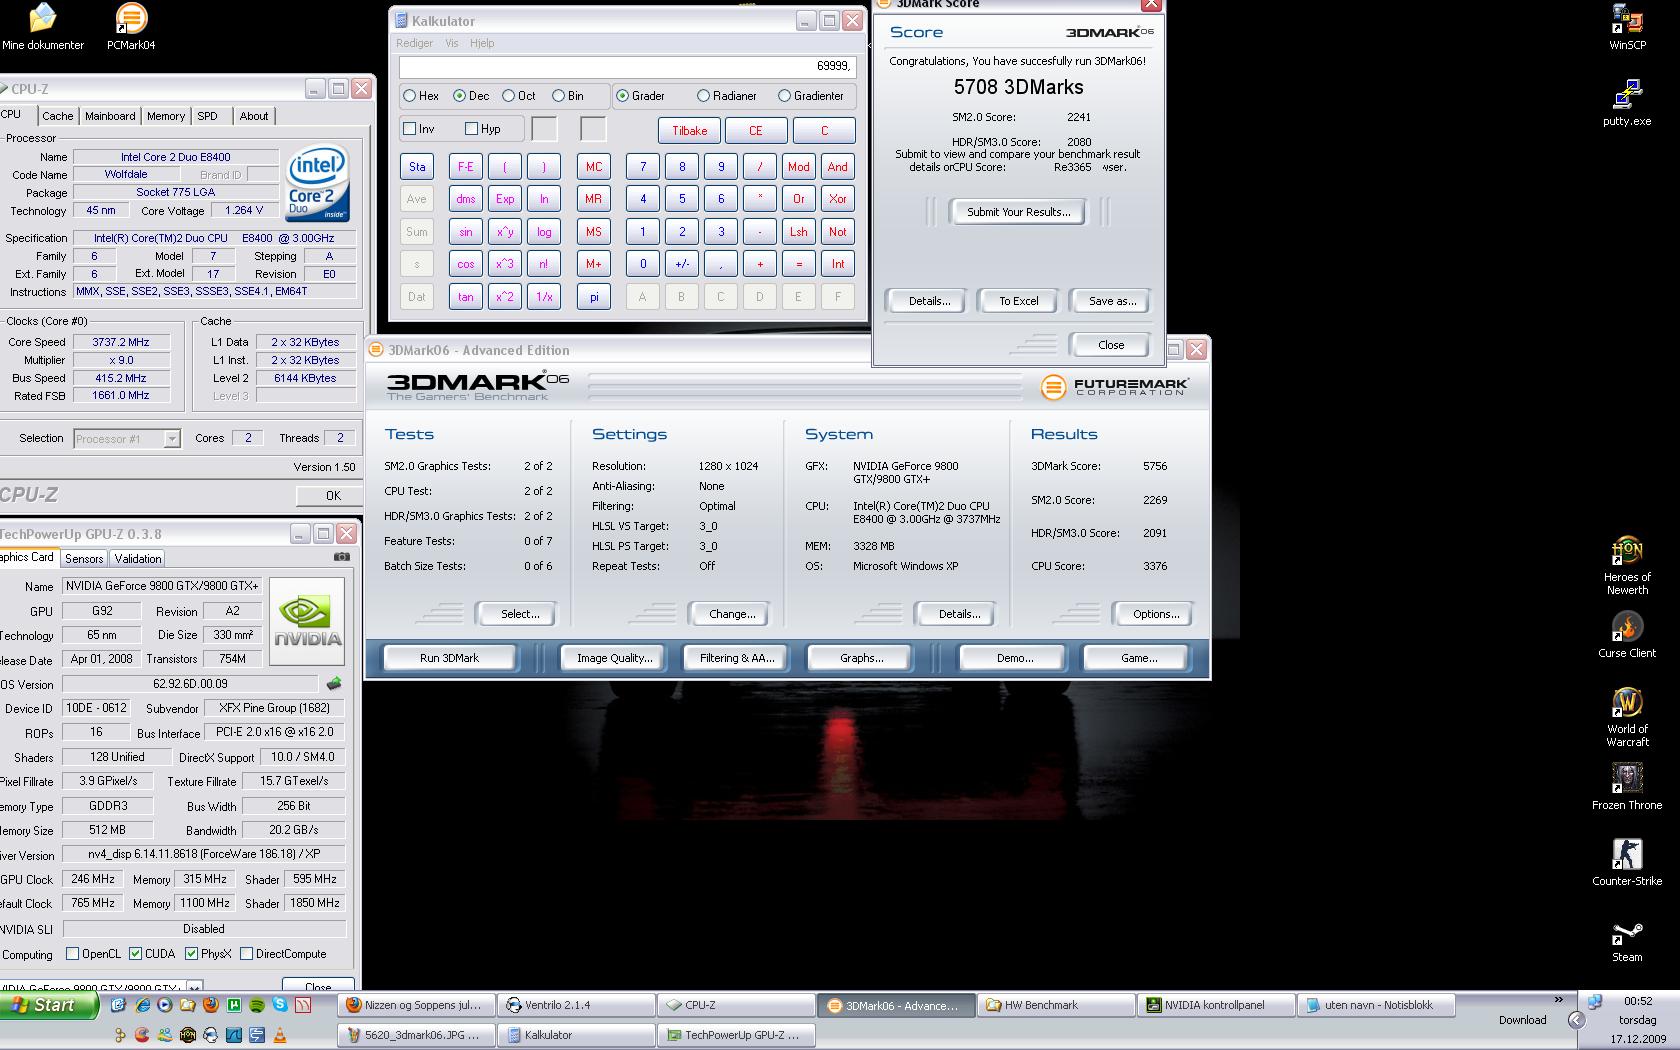Open Curse Client desktop icon
The image size is (1680, 1050).
tap(1627, 635)
